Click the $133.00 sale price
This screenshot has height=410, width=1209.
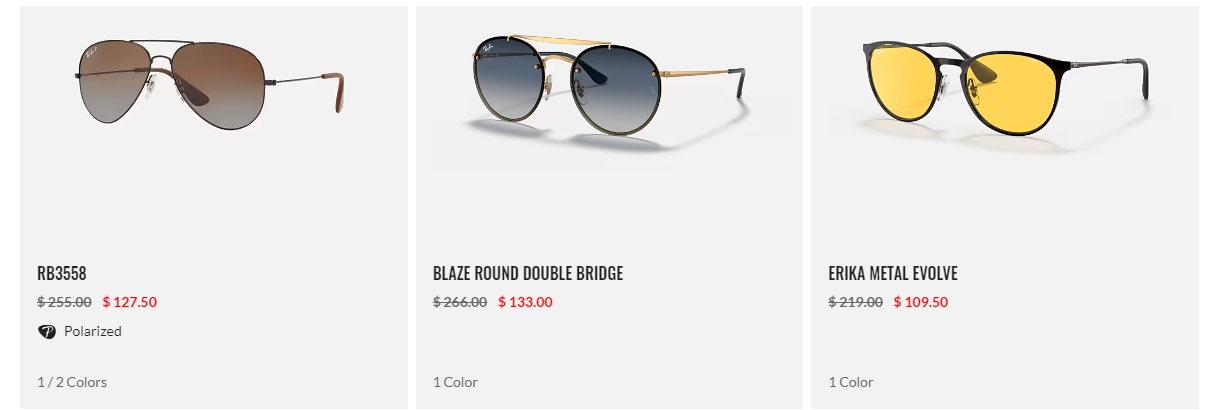[x=525, y=302]
